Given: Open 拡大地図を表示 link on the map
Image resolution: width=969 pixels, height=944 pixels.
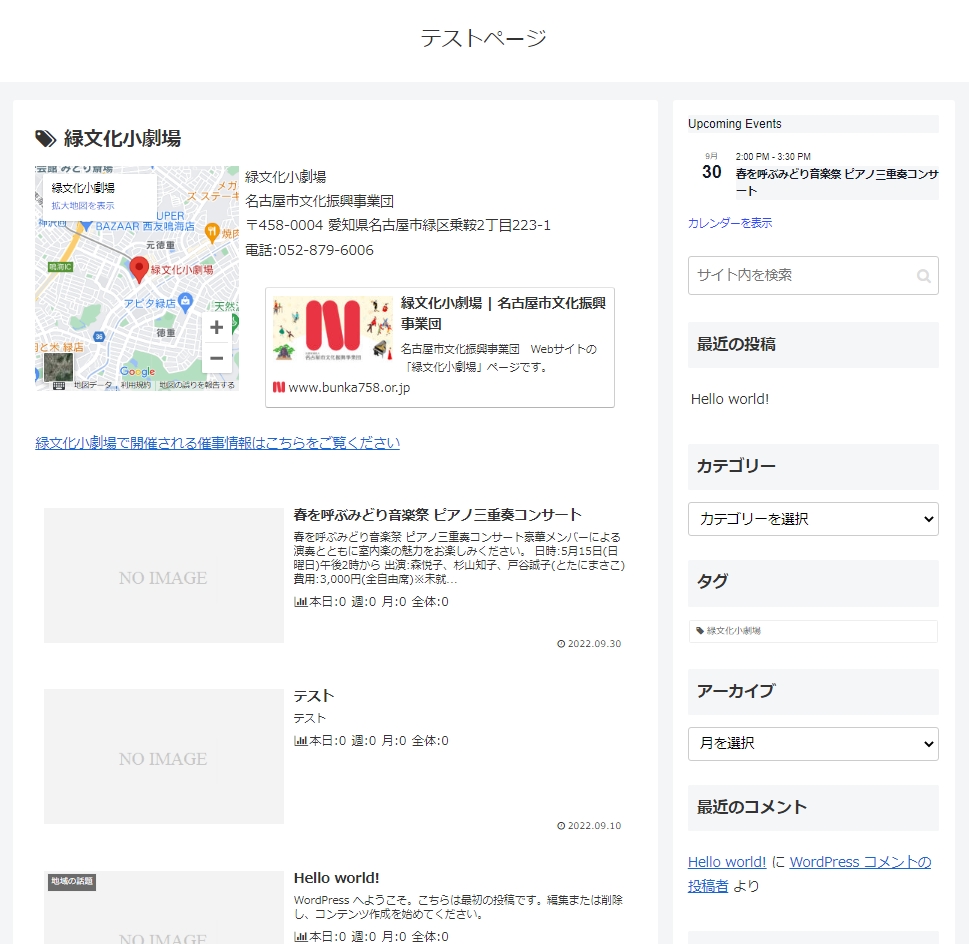Looking at the screenshot, I should click(x=83, y=206).
